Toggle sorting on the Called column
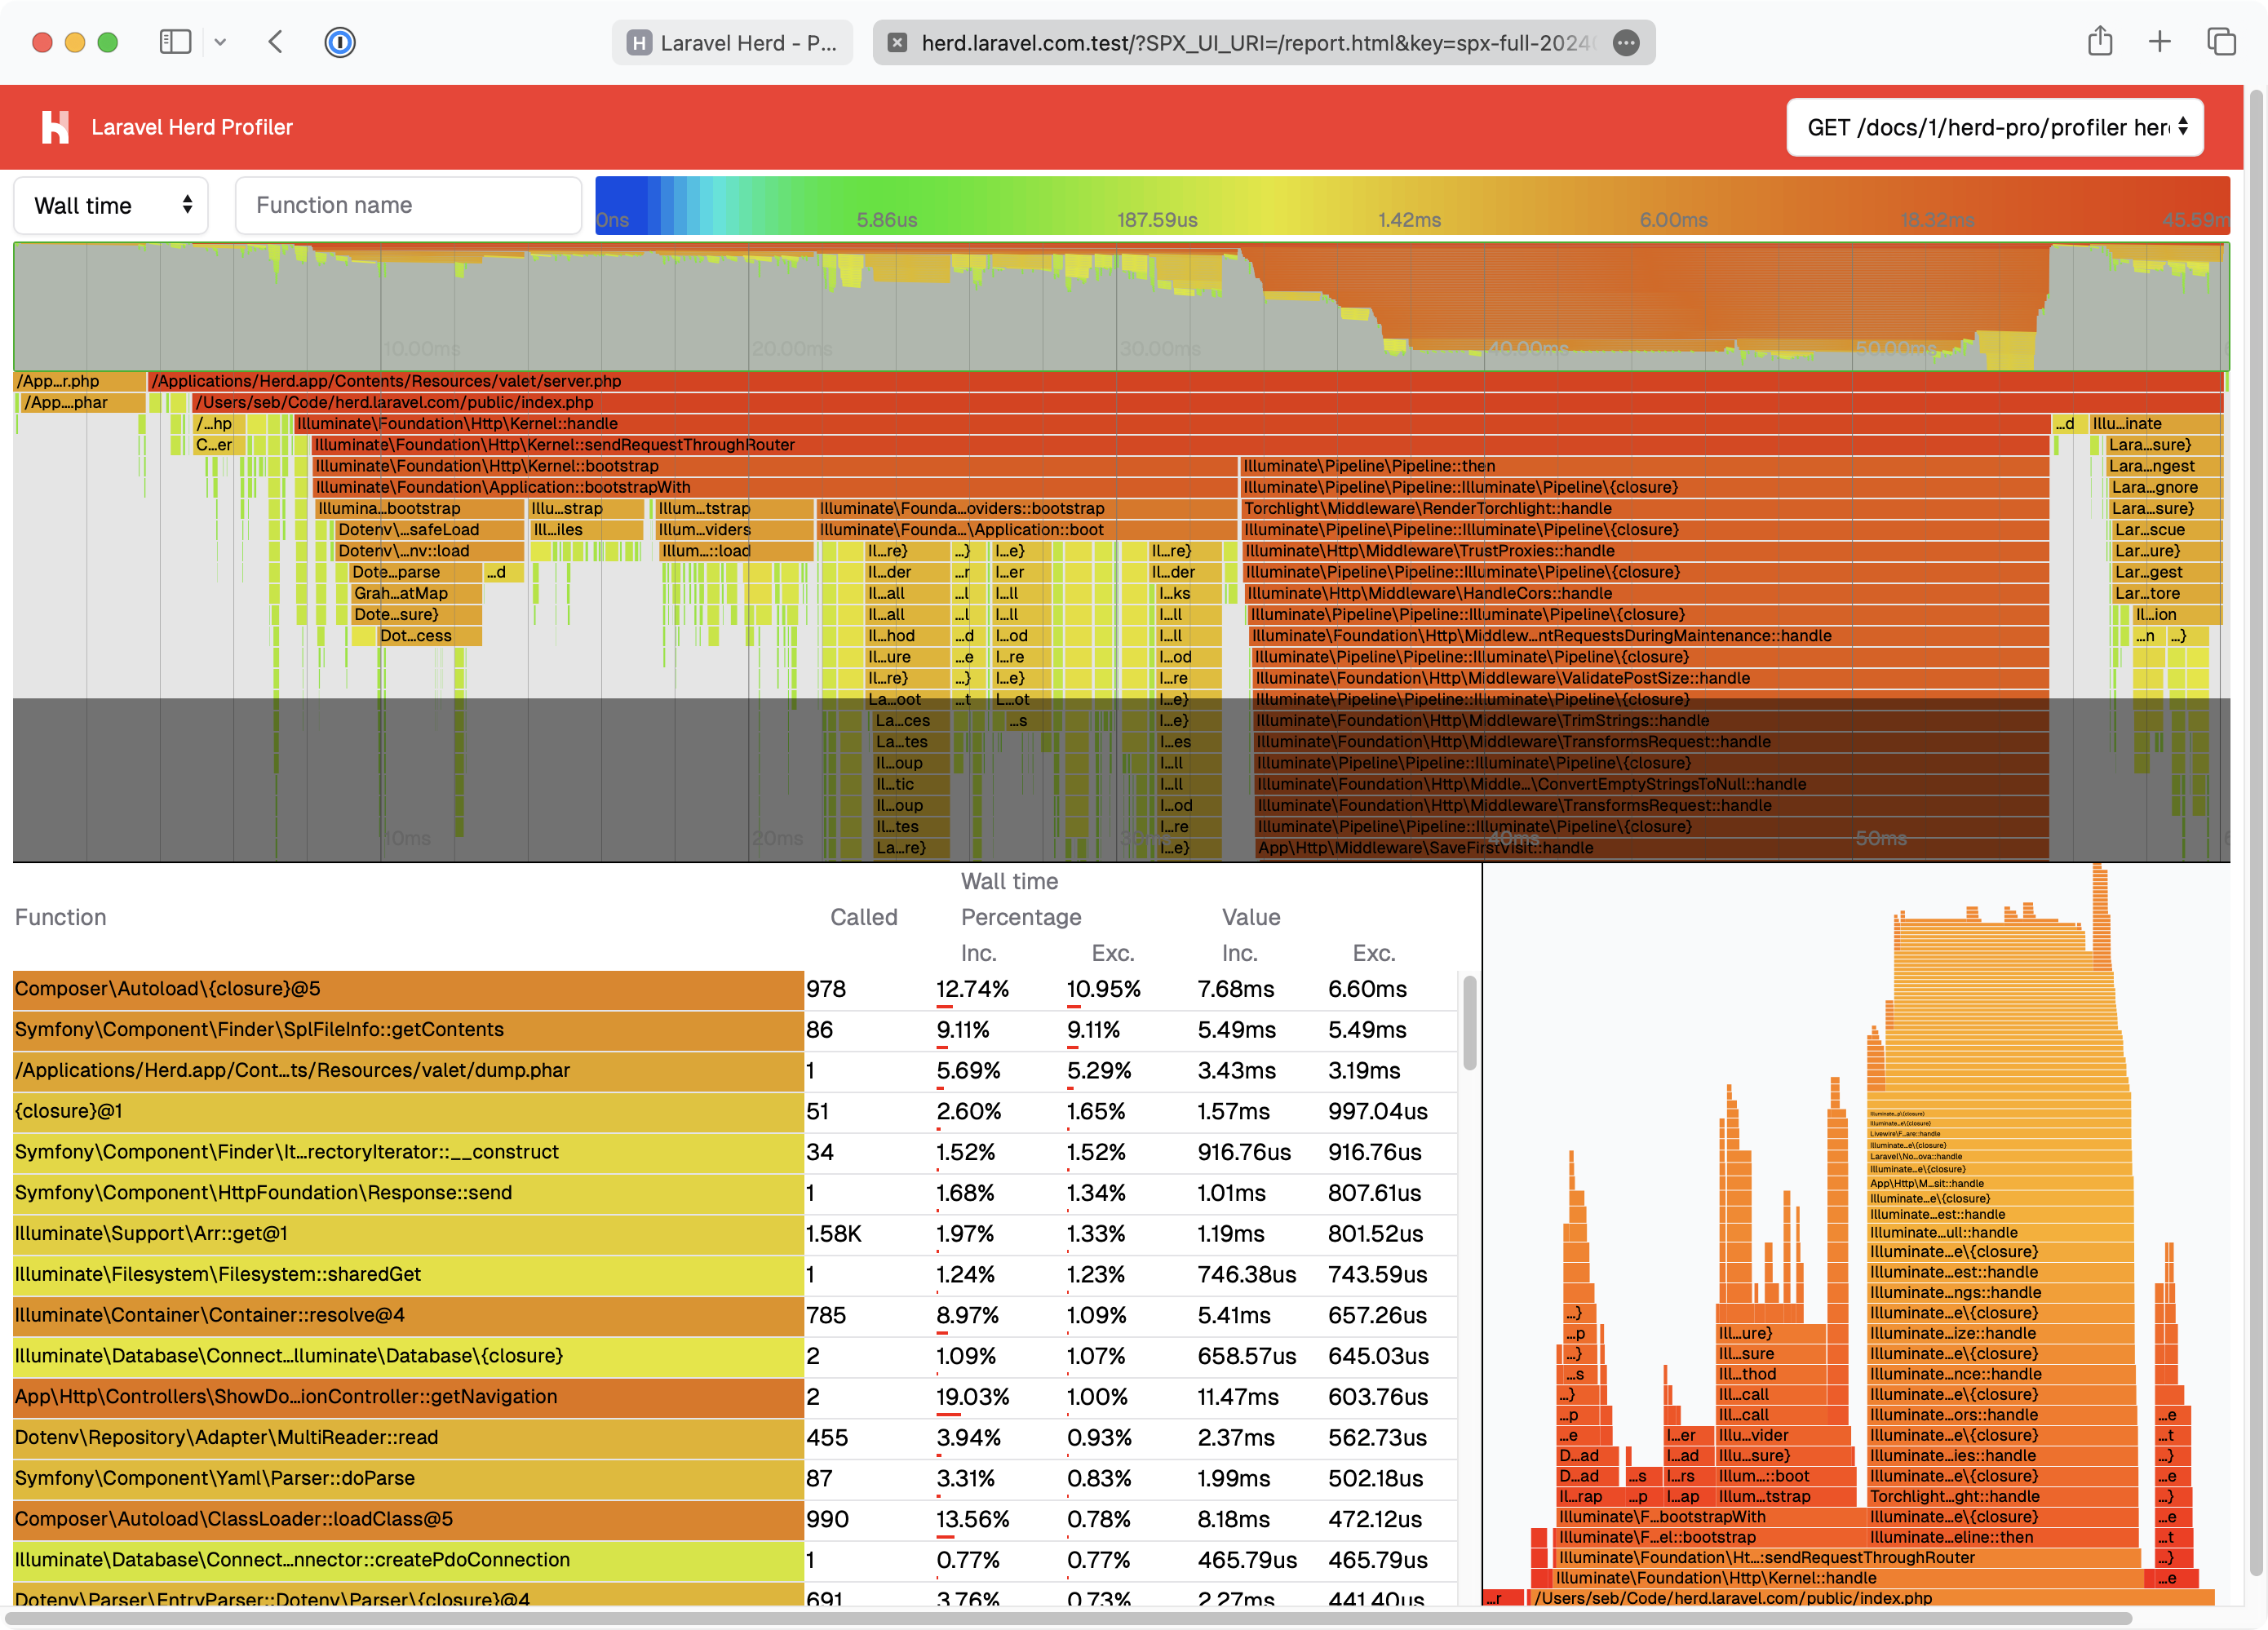2268x1630 pixels. click(x=864, y=917)
